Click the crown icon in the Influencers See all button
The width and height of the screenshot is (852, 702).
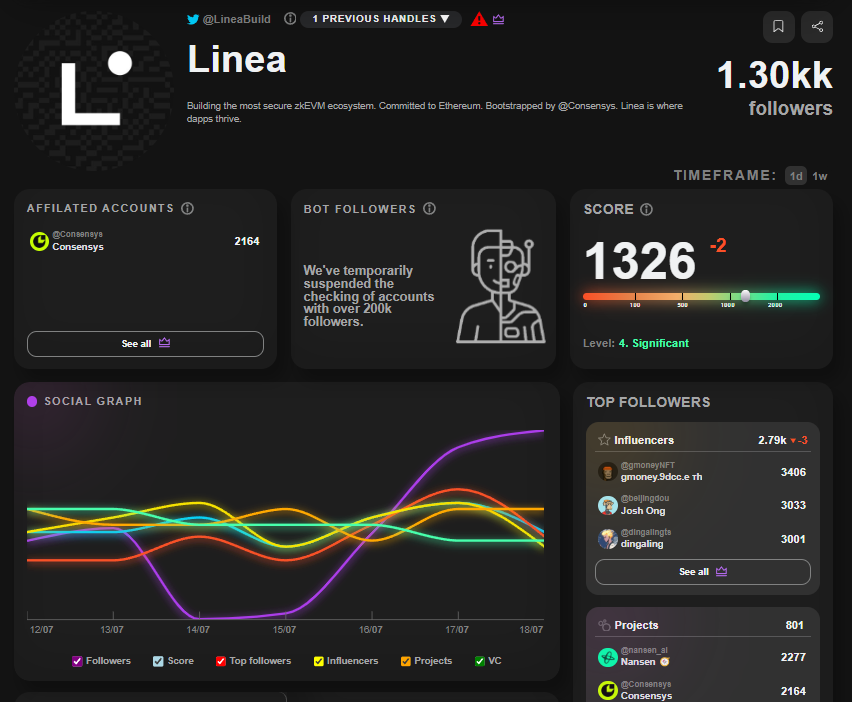(x=721, y=571)
